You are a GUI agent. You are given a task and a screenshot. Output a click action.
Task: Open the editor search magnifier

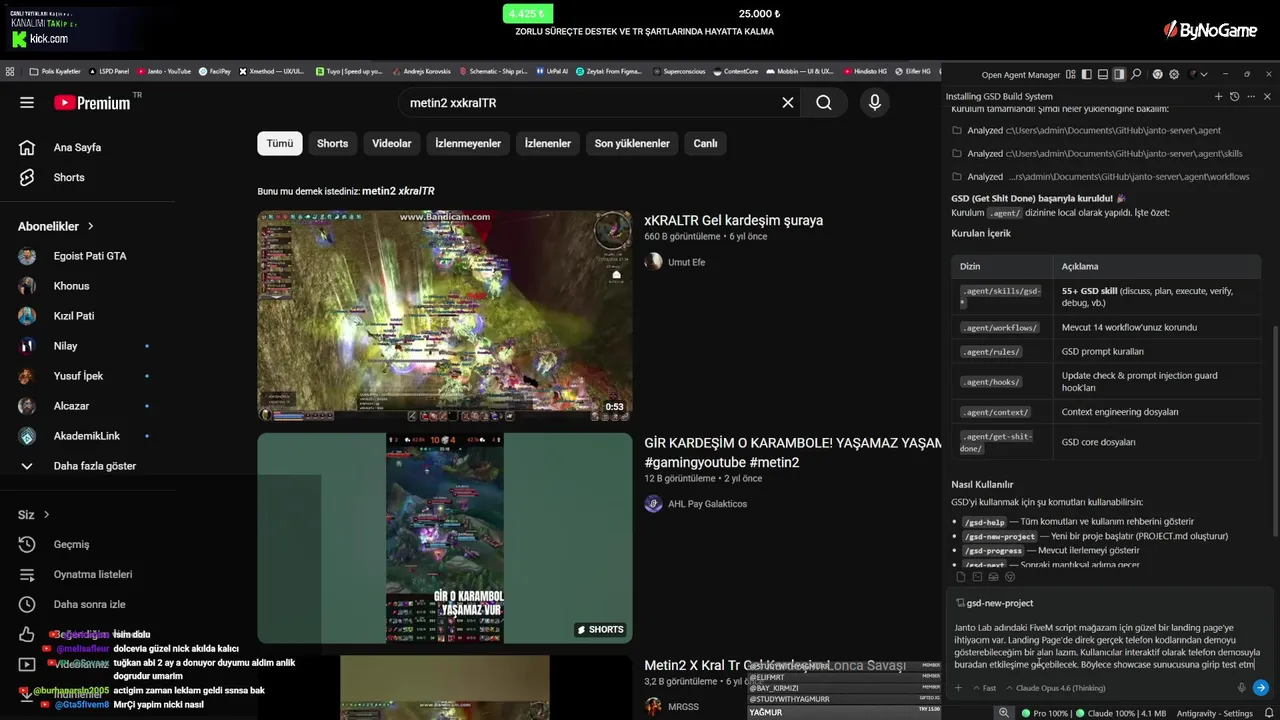[1136, 74]
